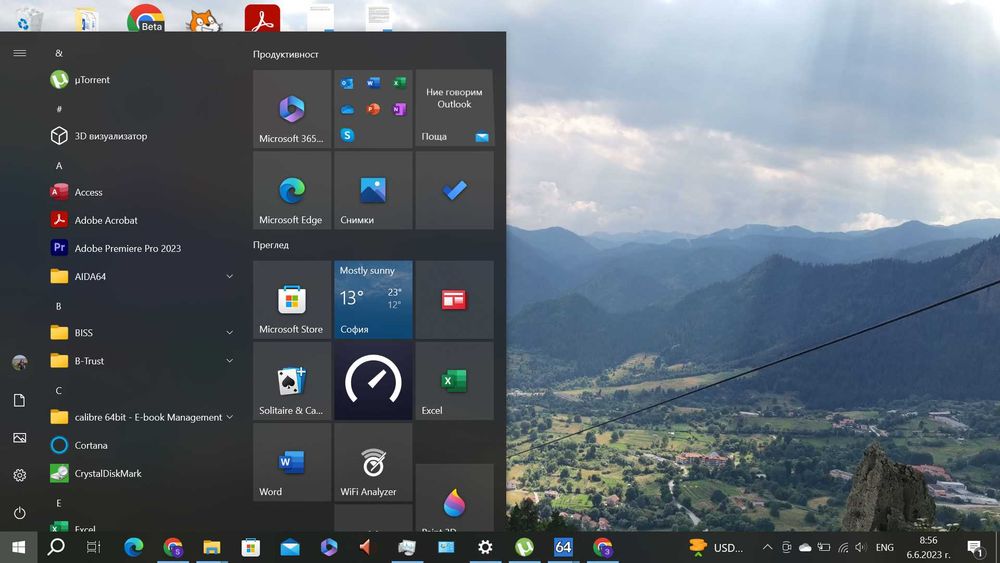Open the To Do checkmark tile
The width and height of the screenshot is (1000, 563).
[454, 190]
